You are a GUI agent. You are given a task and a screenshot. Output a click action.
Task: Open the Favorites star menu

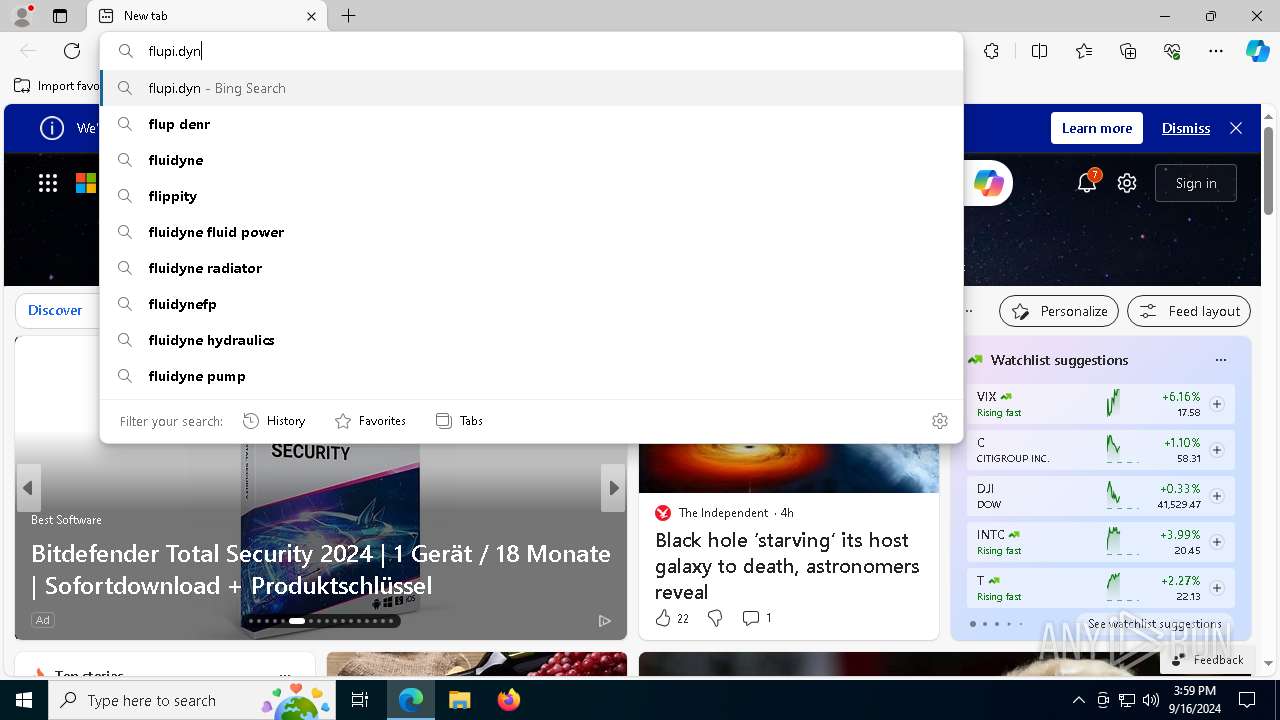pyautogui.click(x=1084, y=51)
